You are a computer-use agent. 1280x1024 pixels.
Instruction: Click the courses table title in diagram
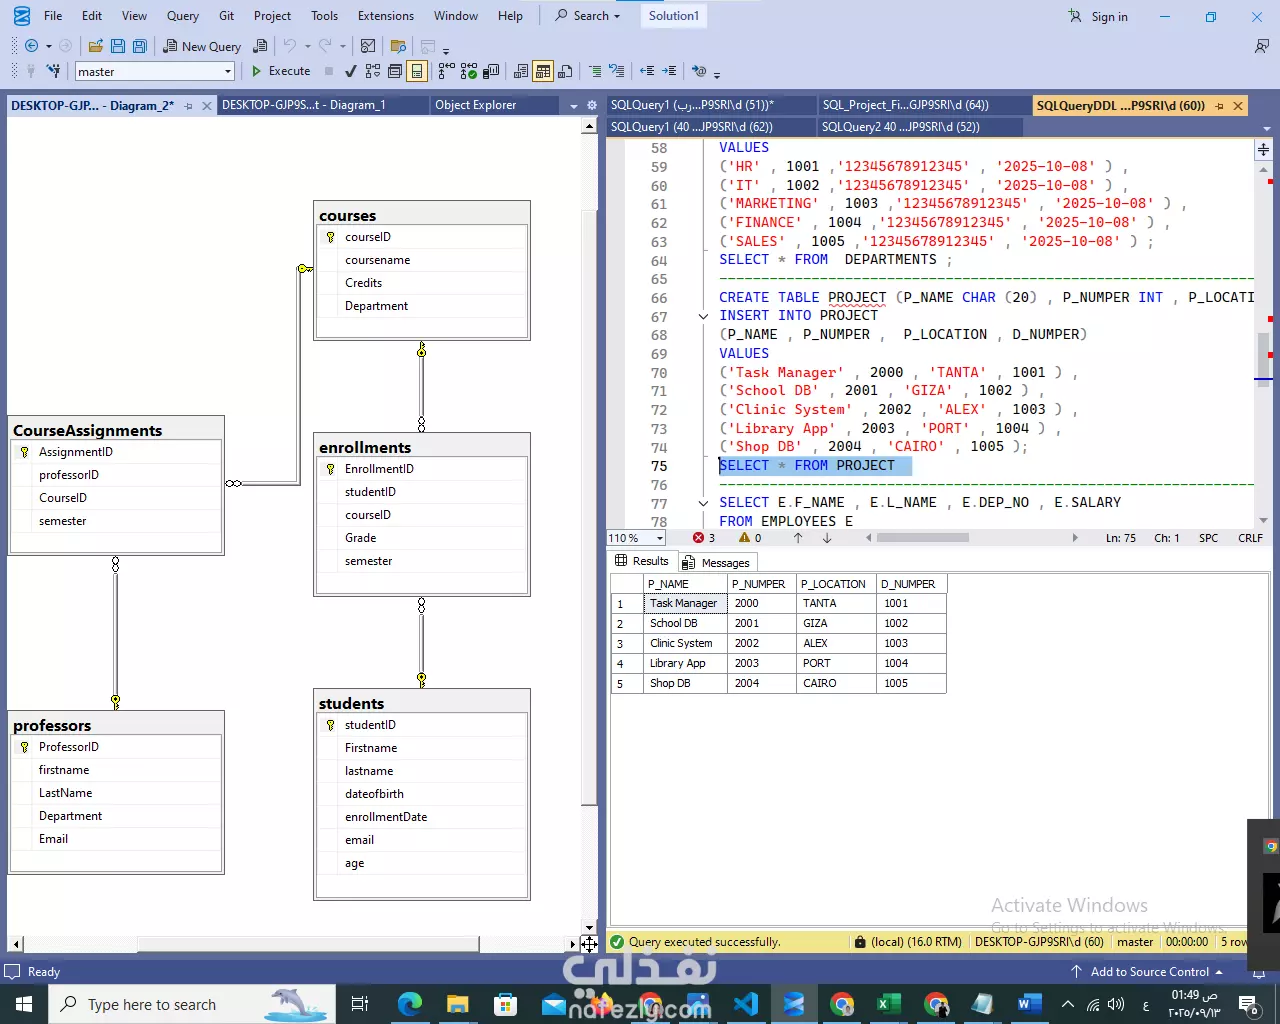(x=348, y=216)
